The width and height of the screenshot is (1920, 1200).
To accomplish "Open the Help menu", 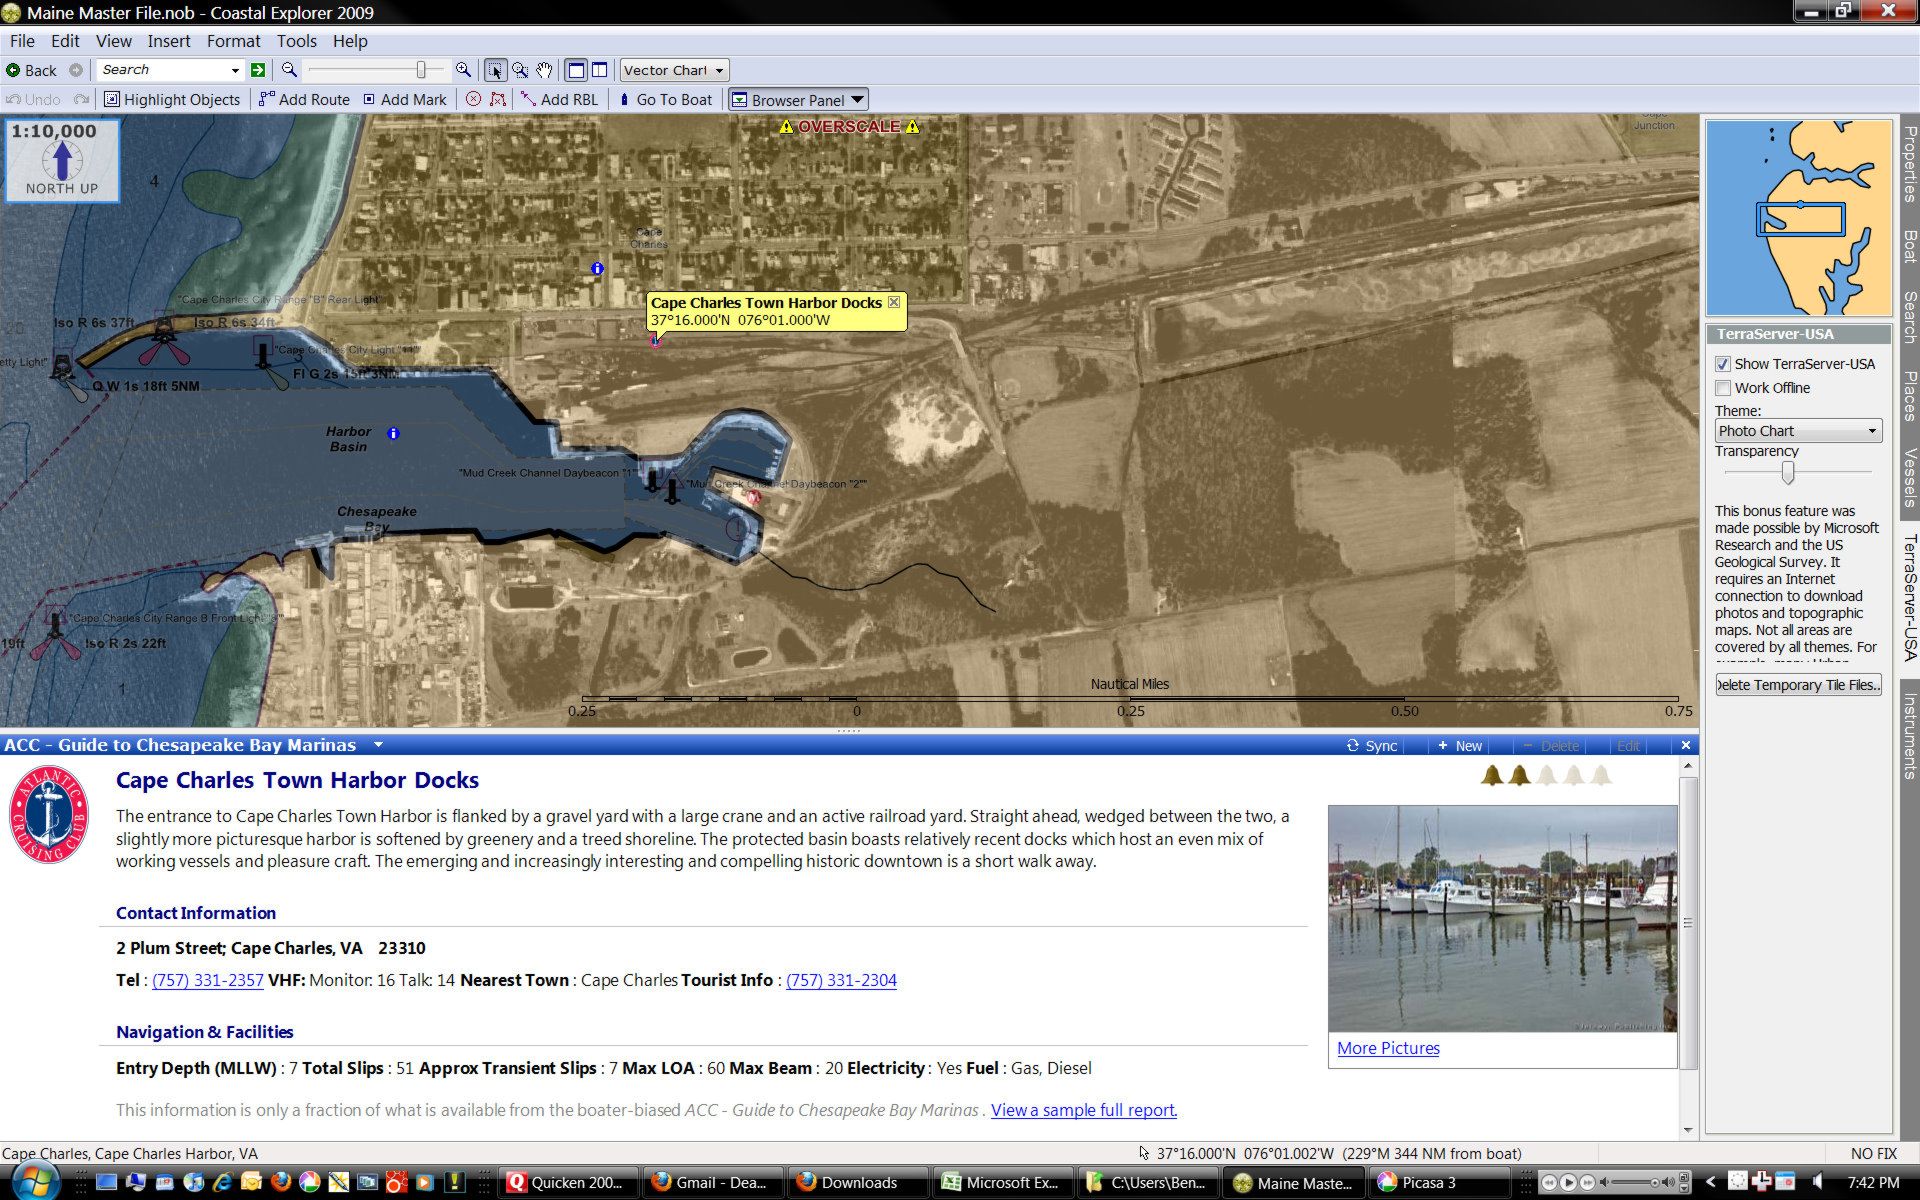I will (350, 41).
